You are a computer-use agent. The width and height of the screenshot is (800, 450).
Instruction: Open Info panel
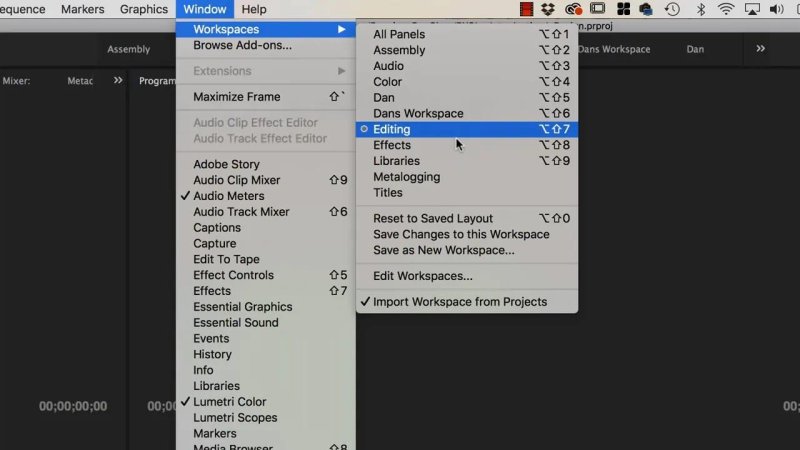[265, 370]
